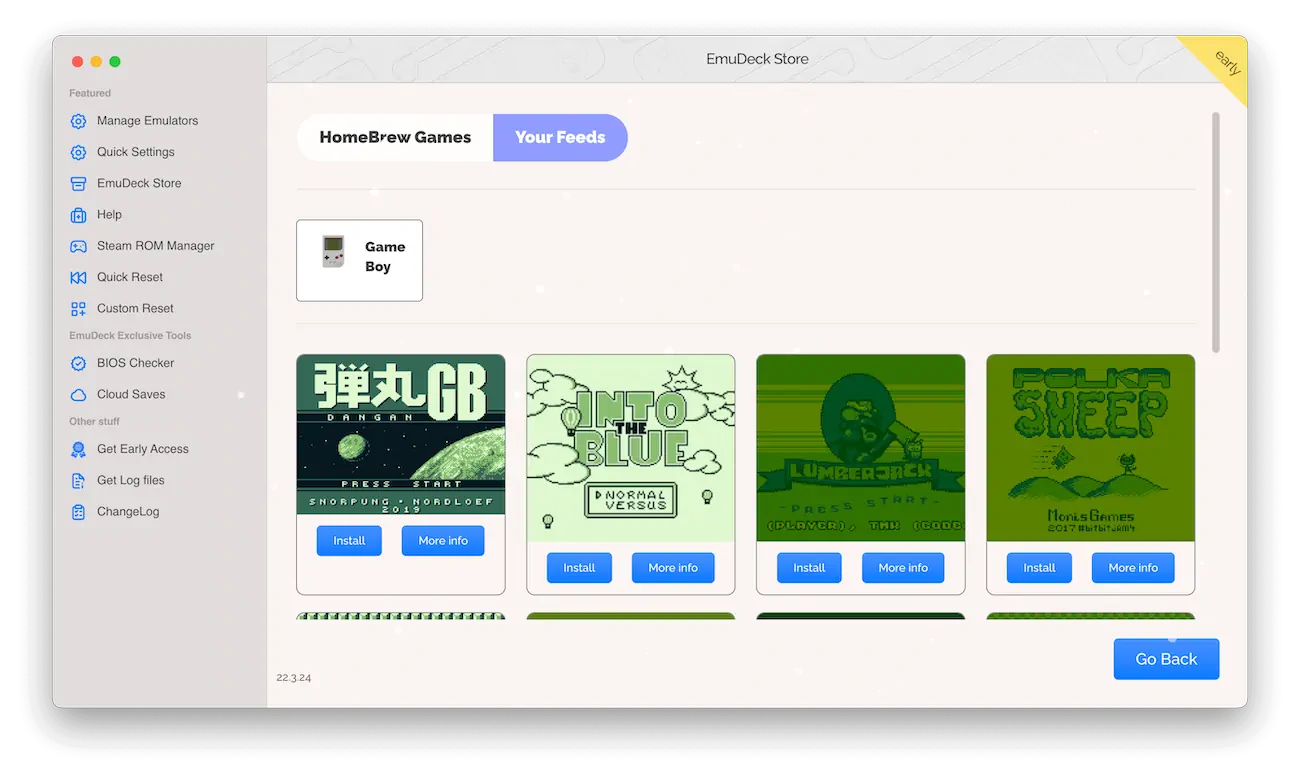Click the ChangeLog label

[x=128, y=512]
